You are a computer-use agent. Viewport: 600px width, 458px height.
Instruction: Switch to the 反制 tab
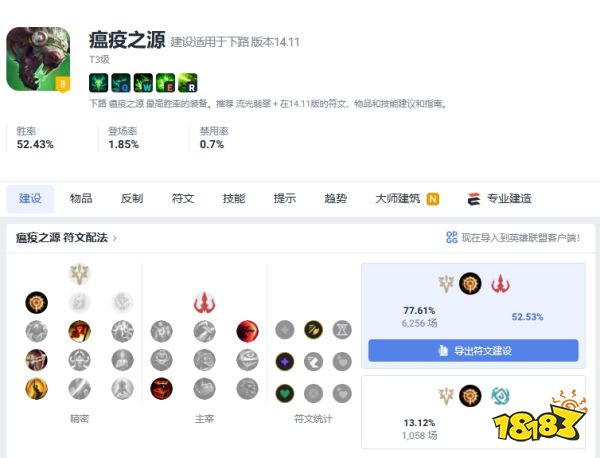click(132, 199)
